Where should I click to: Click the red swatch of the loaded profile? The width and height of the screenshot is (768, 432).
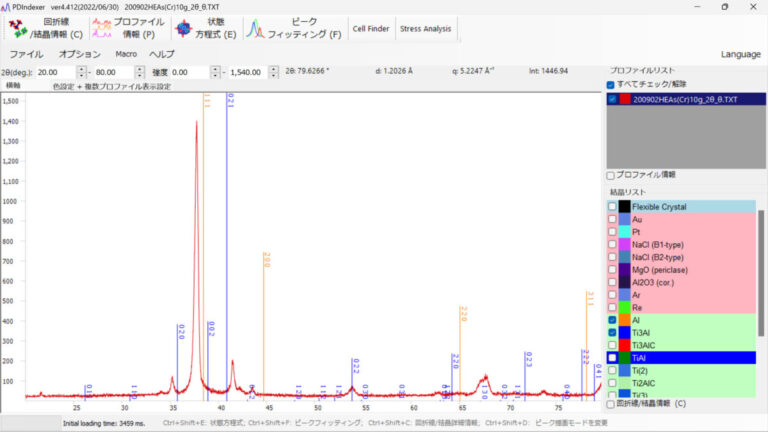pos(624,100)
